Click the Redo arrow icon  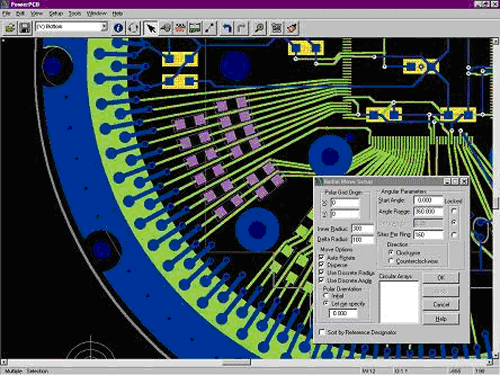coord(242,28)
